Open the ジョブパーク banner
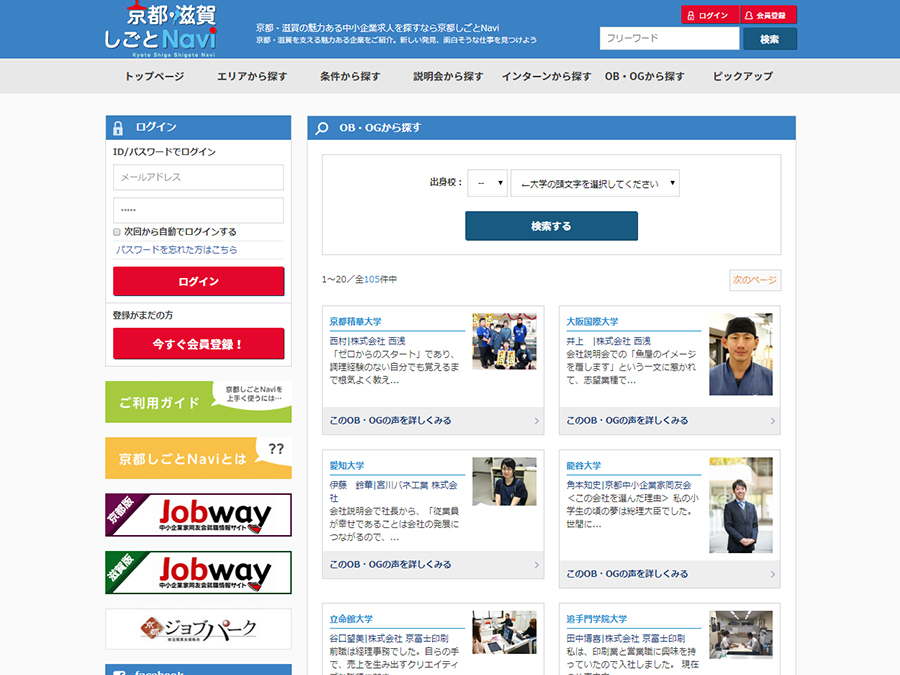This screenshot has width=900, height=675. click(198, 629)
